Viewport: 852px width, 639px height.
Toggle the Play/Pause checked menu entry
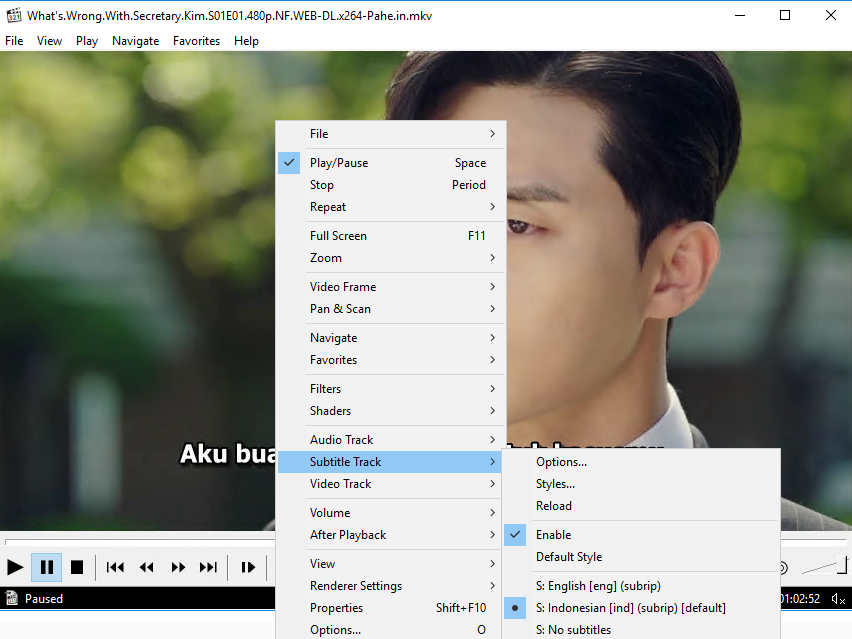391,163
